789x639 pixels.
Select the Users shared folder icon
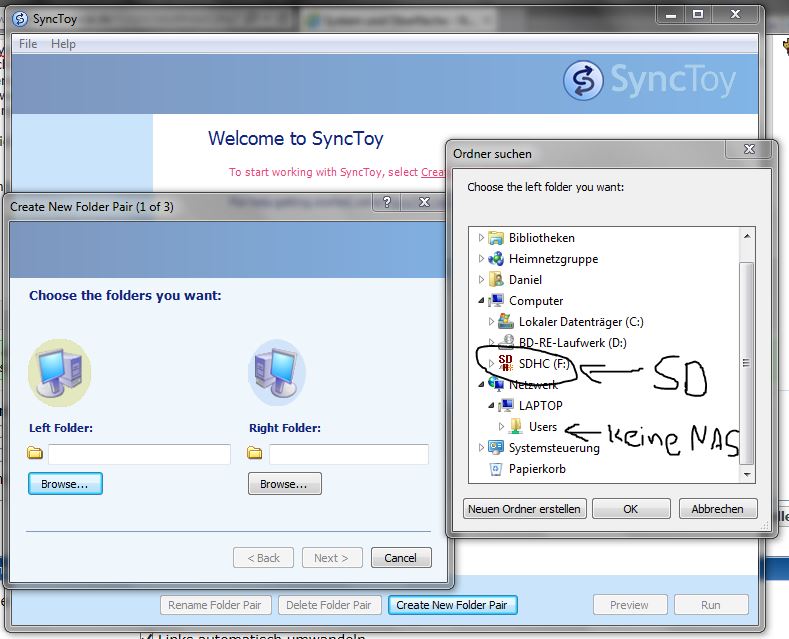tap(516, 427)
